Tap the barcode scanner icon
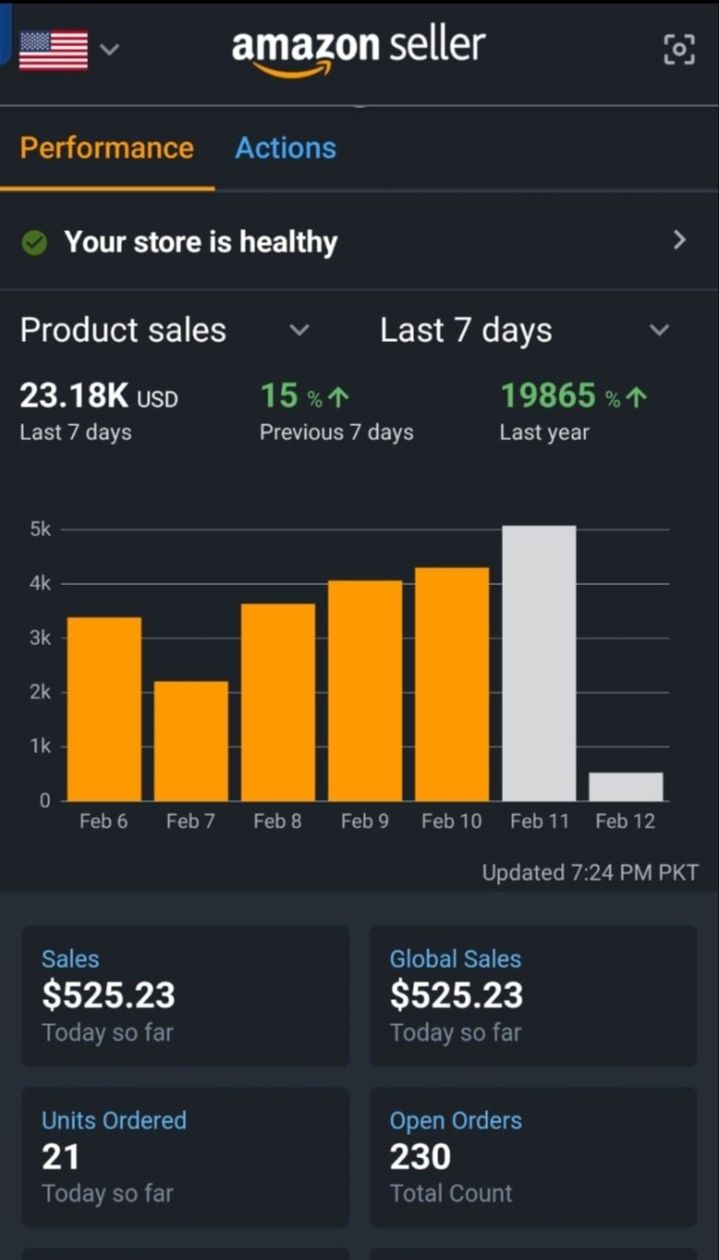This screenshot has width=719, height=1260. (679, 49)
